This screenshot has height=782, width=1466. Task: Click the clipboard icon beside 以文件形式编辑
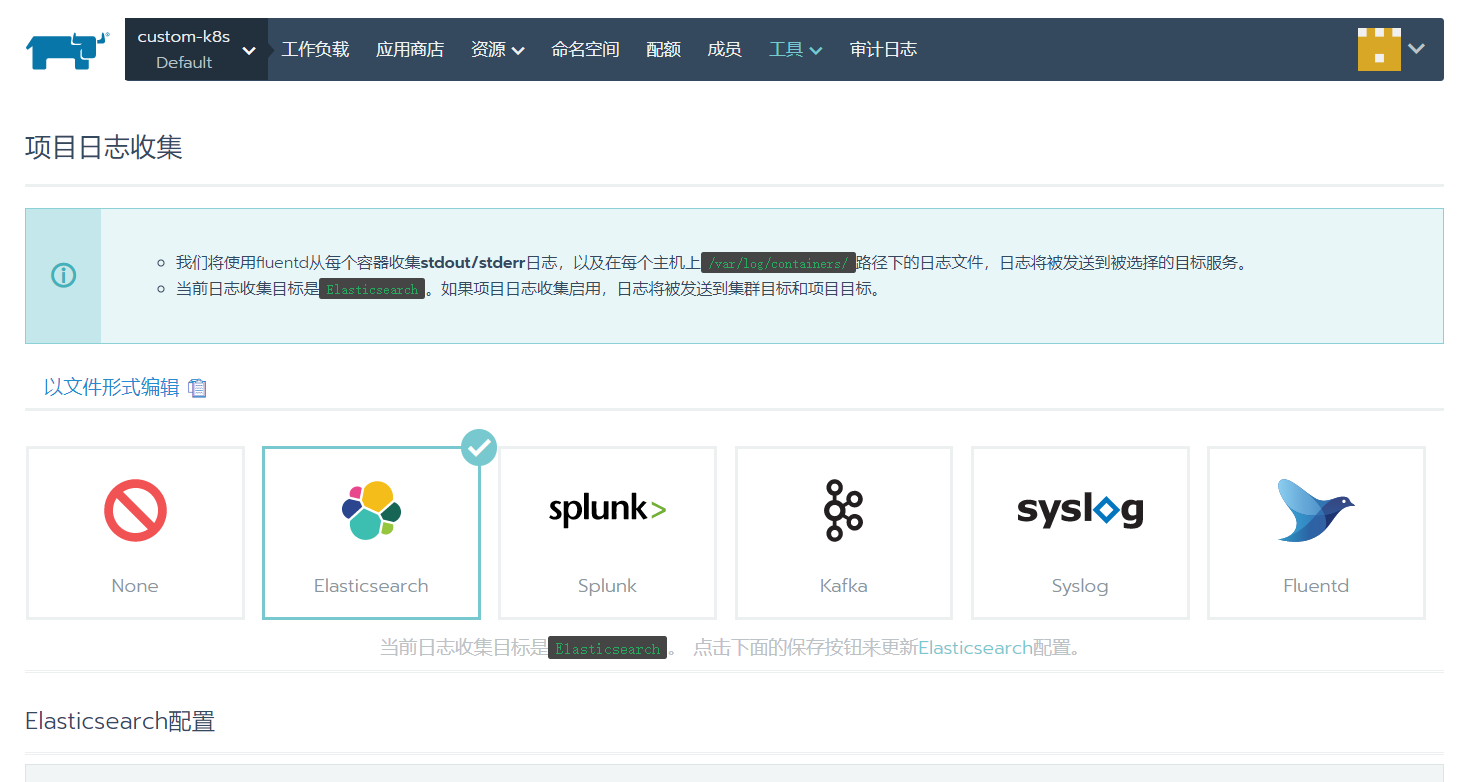coord(198,388)
